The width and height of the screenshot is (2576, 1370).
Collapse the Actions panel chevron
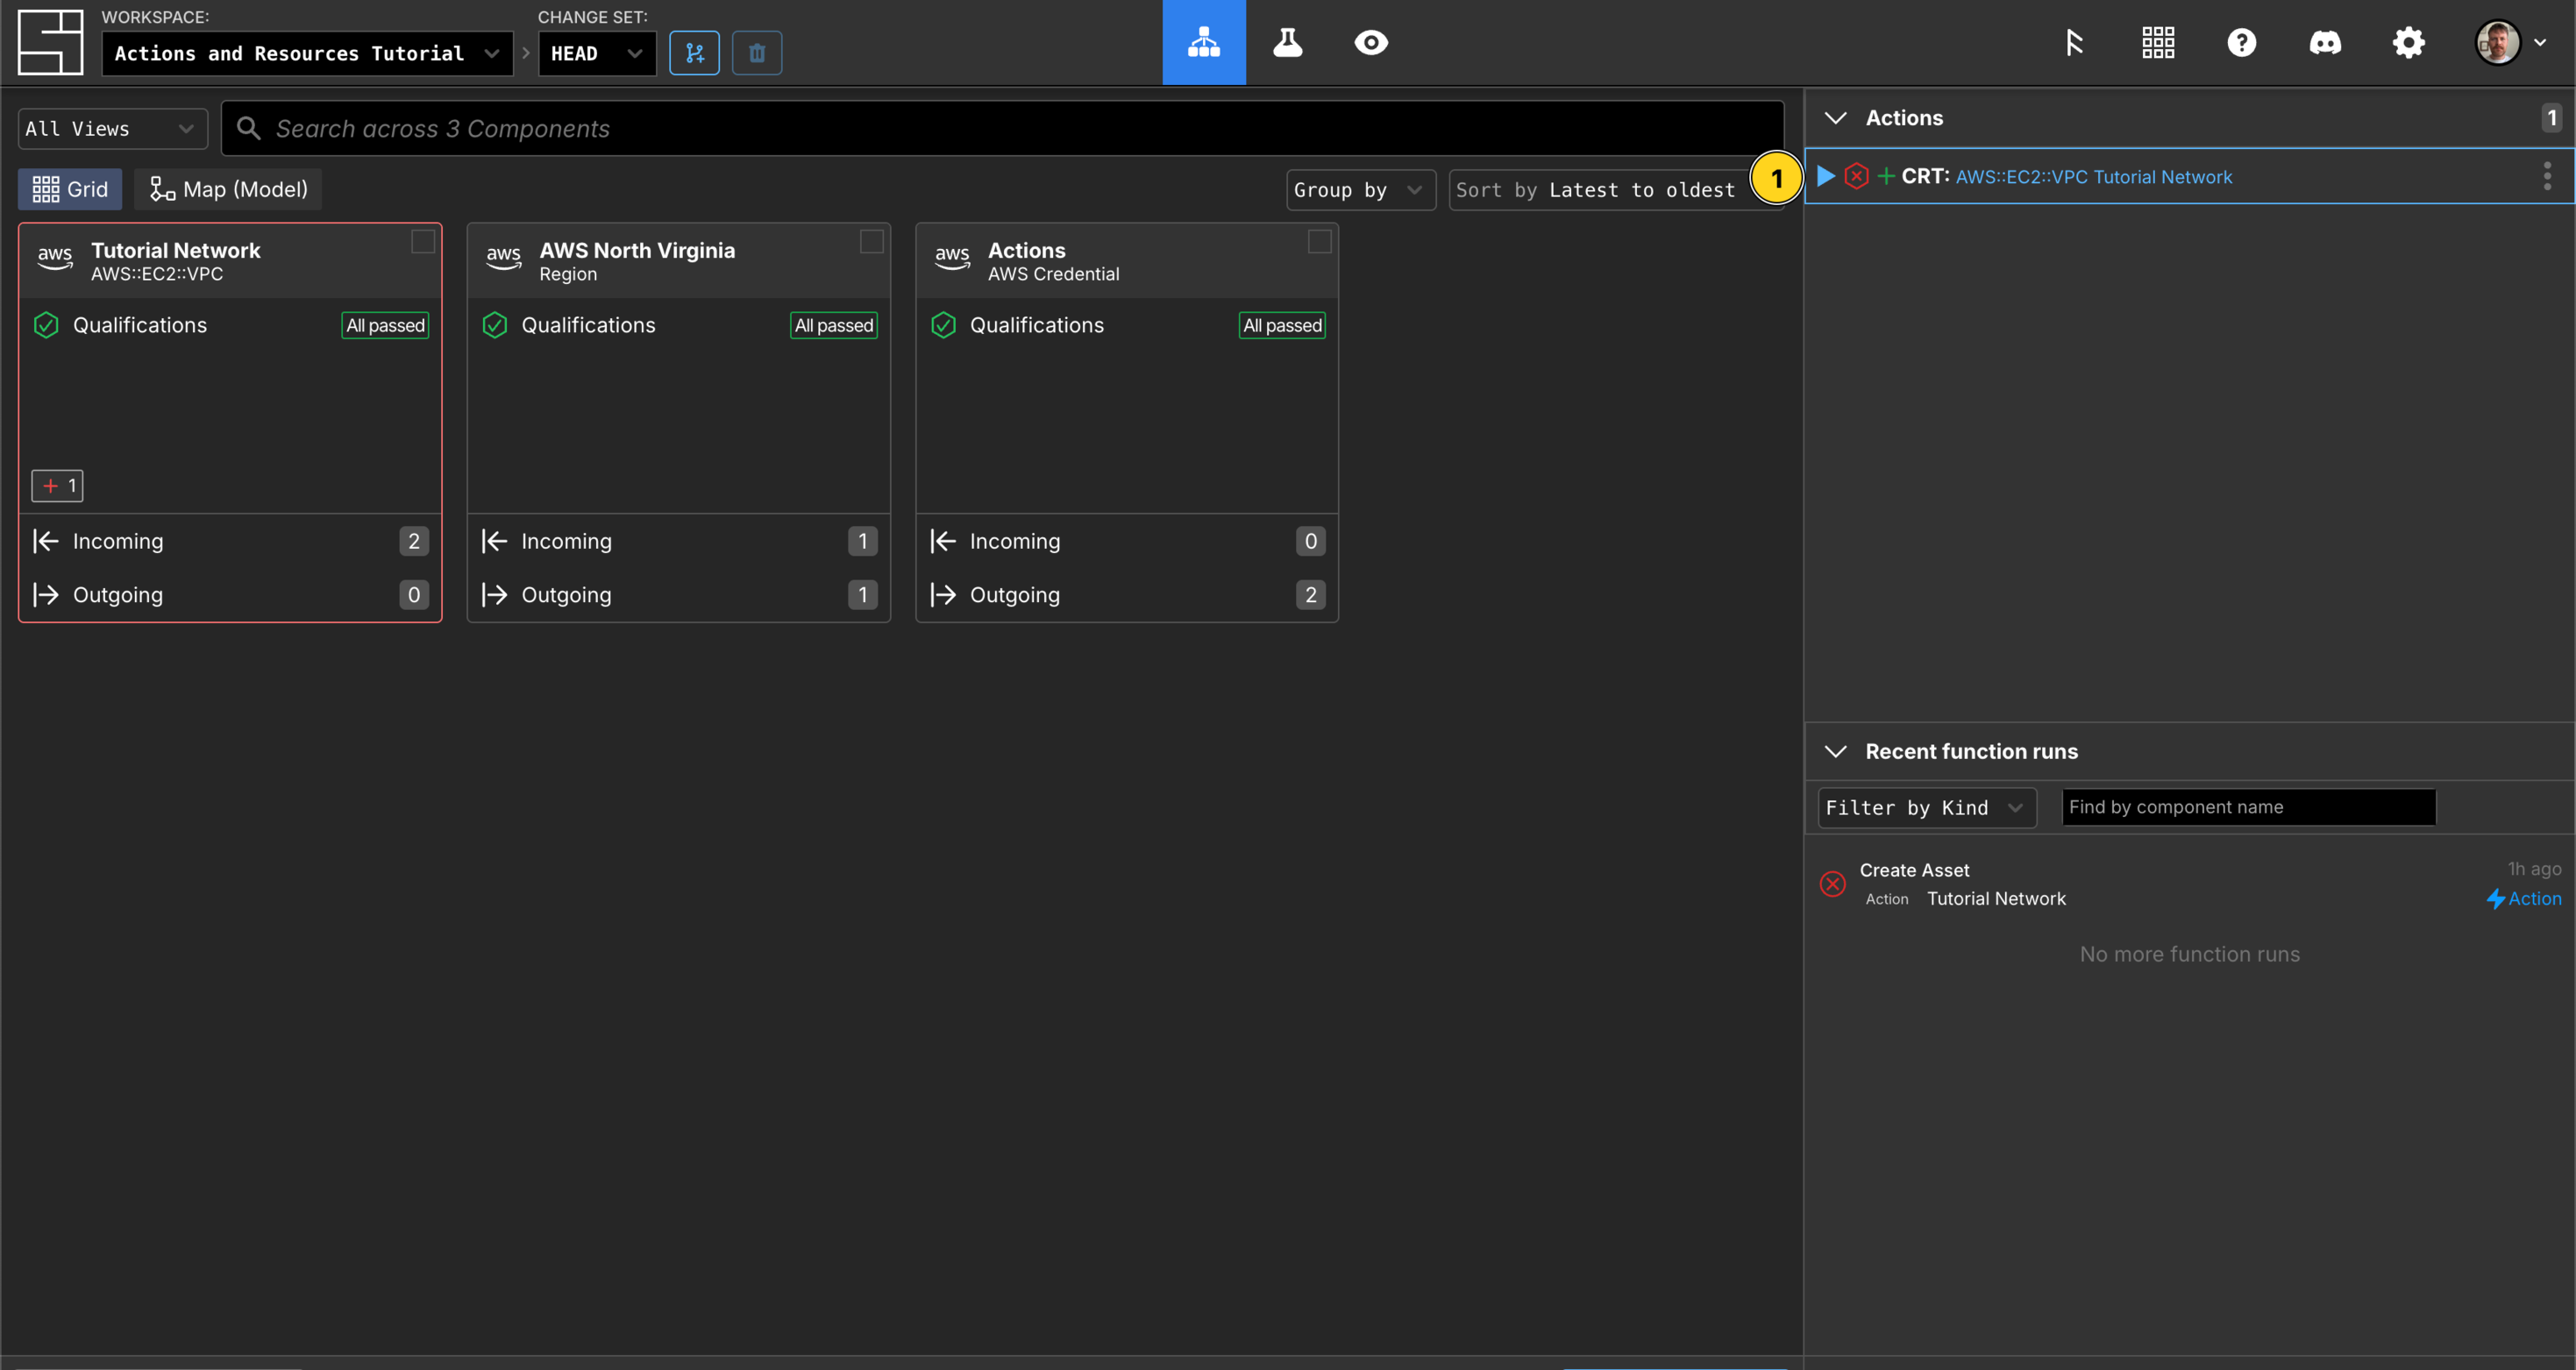coord(1836,118)
